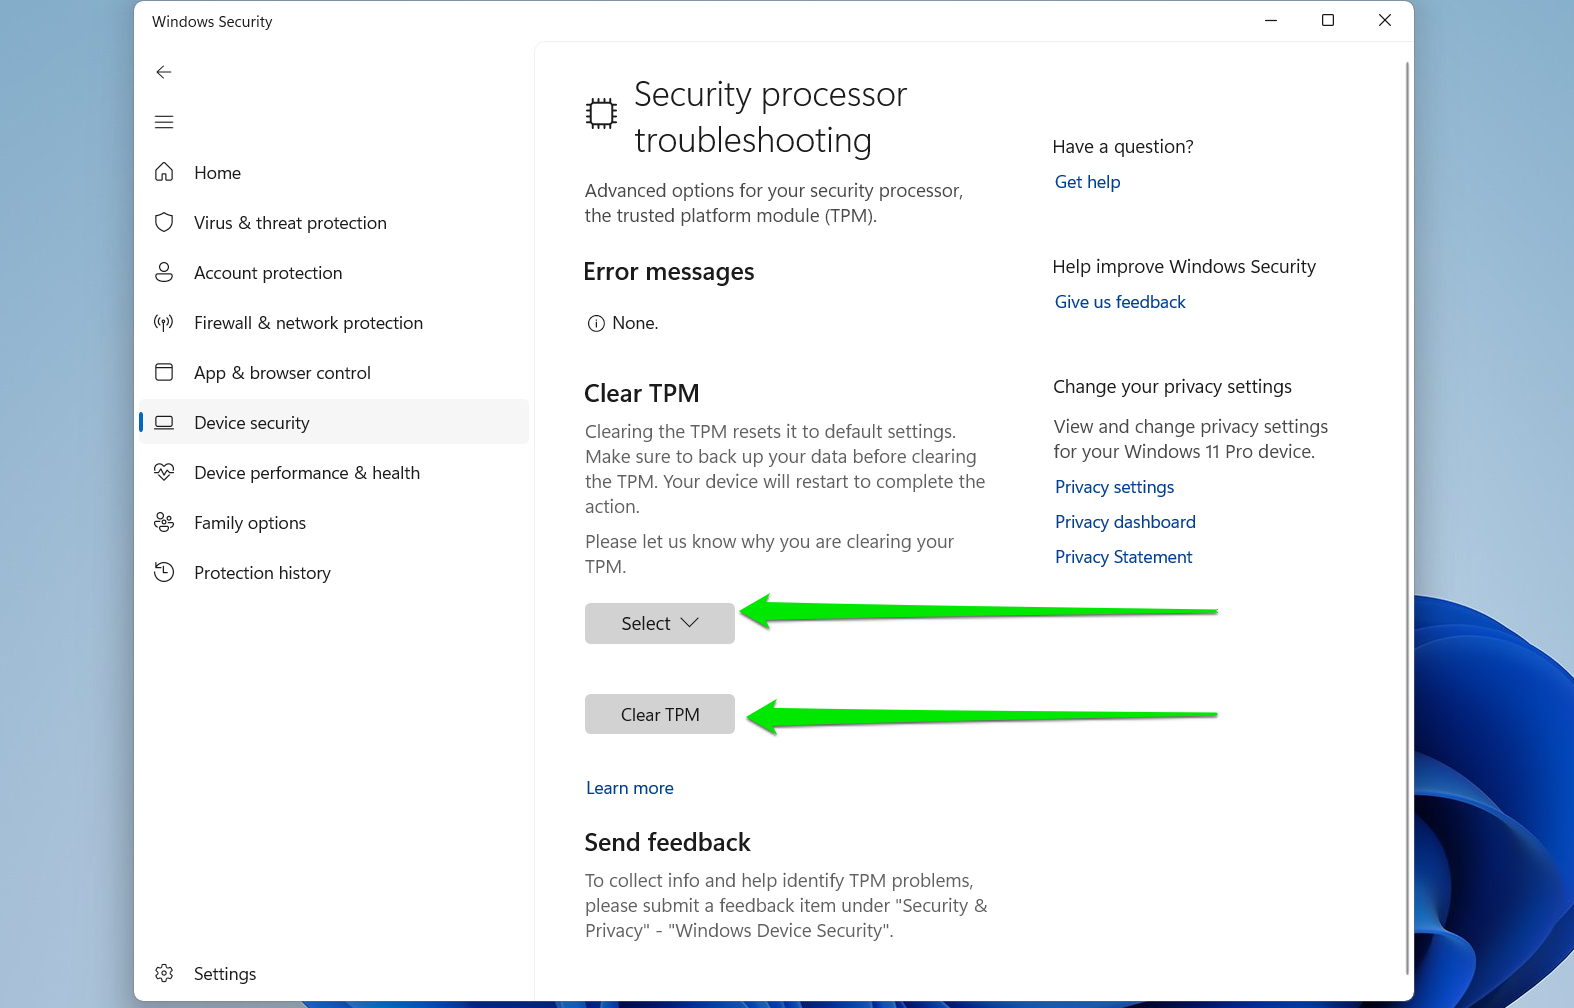Screen dimensions: 1574x1008
Task: Click the Protection history clock icon
Action: [164, 572]
